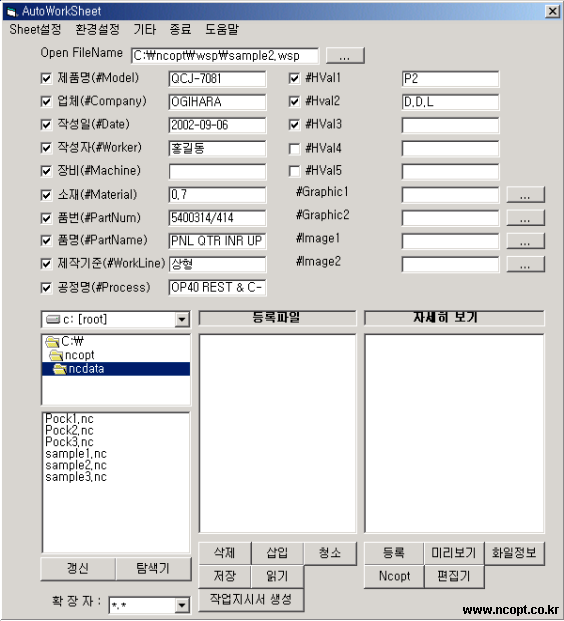
Task: Browse for #Image2 file
Action: [525, 265]
